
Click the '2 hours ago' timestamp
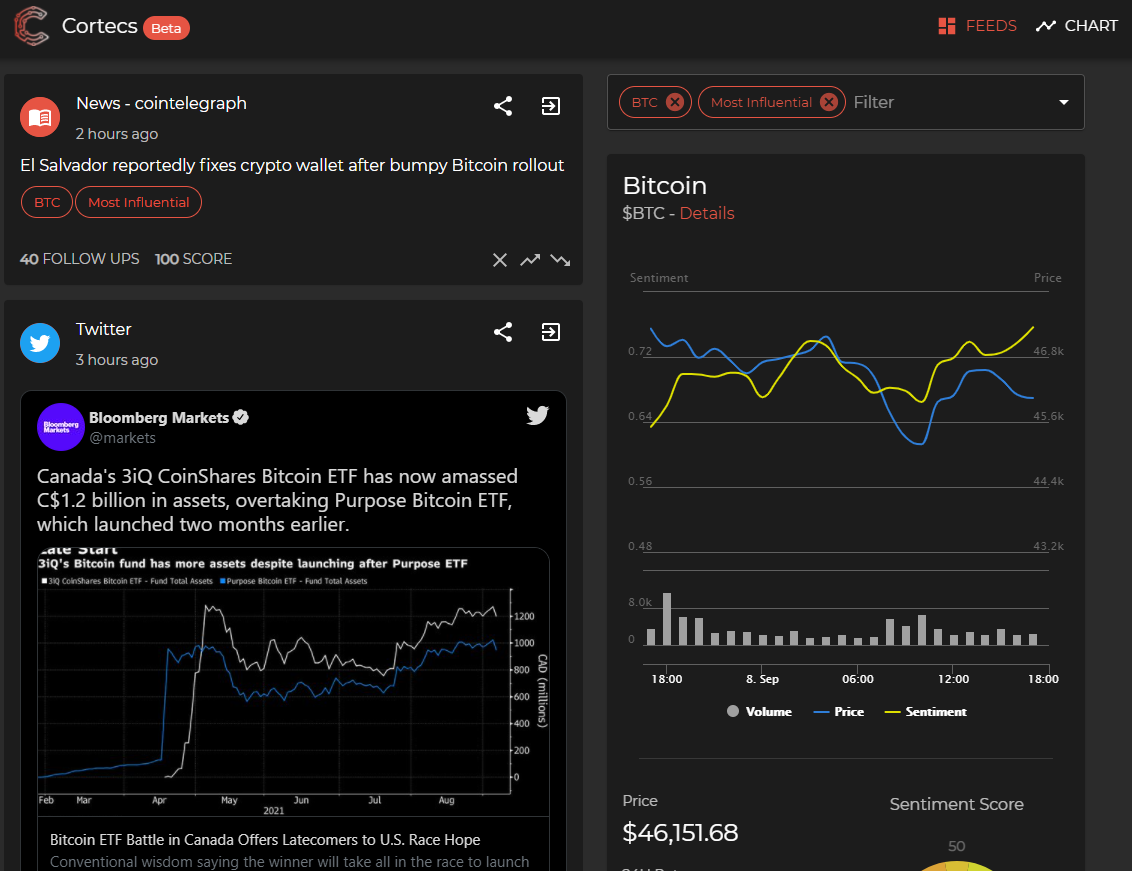pyautogui.click(x=117, y=134)
